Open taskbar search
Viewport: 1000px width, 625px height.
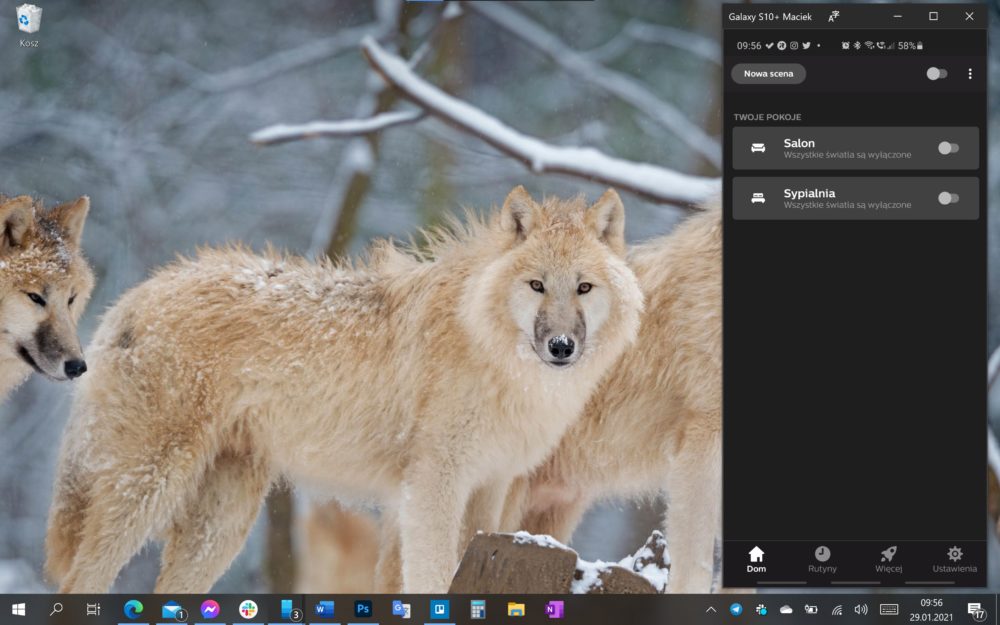pyautogui.click(x=56, y=610)
